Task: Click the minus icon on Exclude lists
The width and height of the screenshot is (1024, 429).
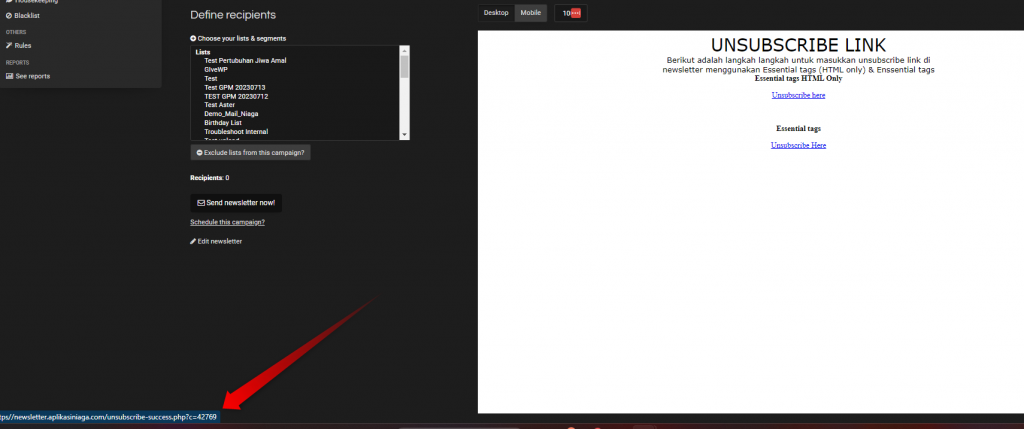Action: pyautogui.click(x=199, y=152)
